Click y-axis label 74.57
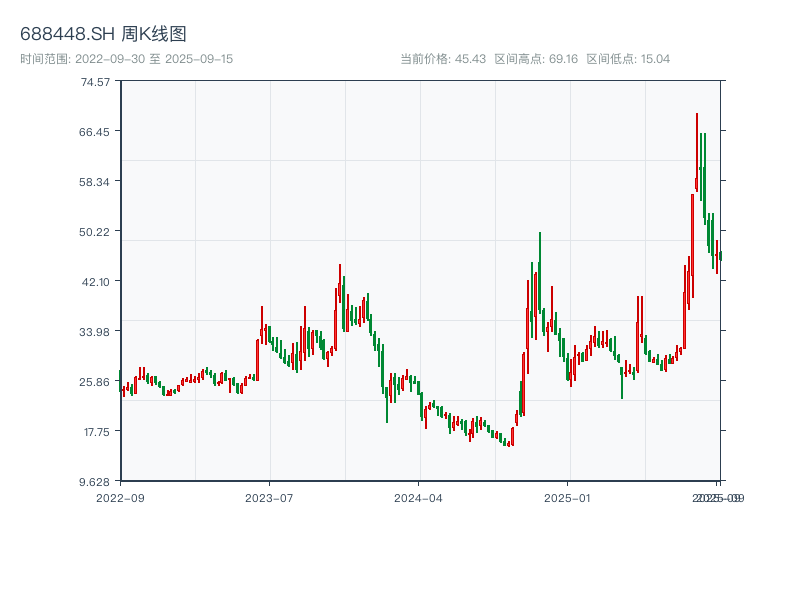The image size is (800, 600). pos(95,82)
